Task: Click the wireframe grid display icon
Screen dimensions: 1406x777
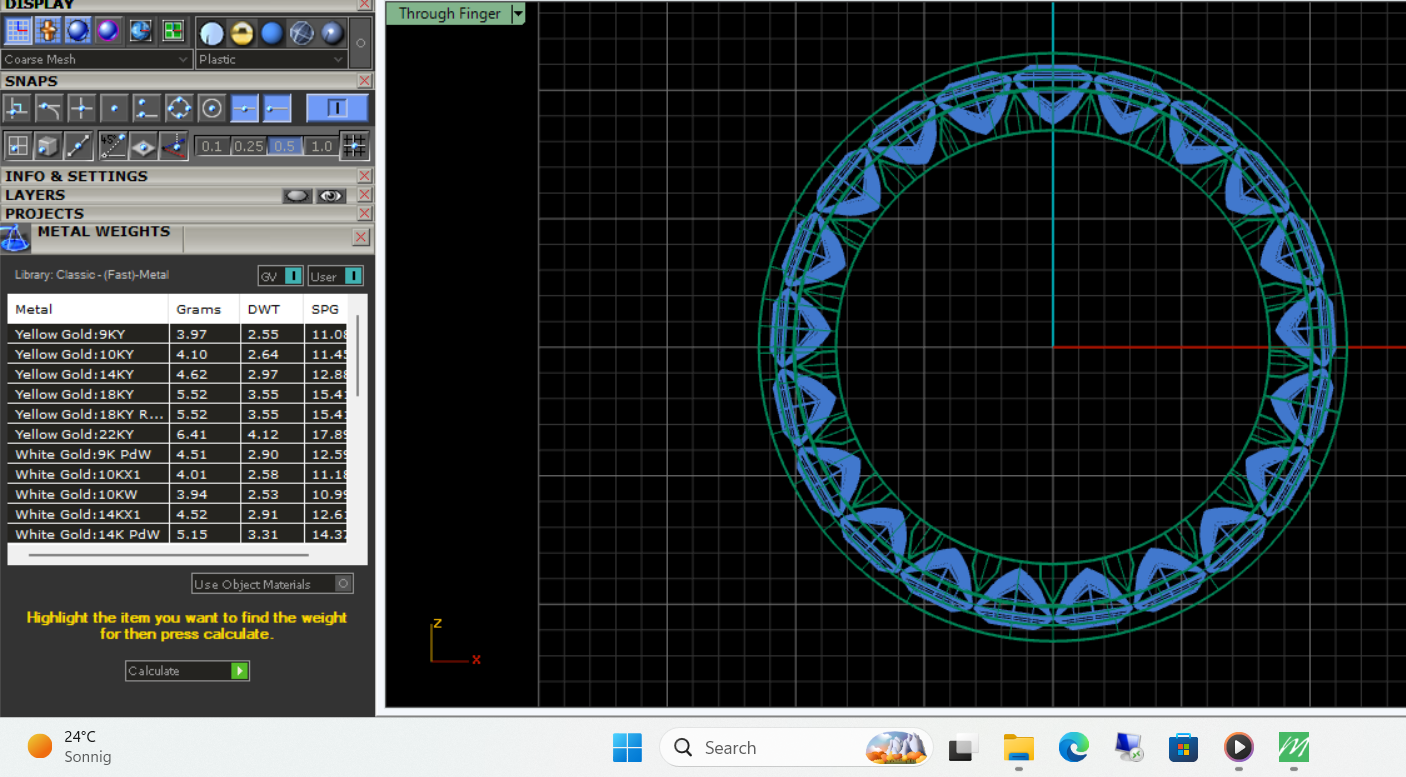Action: pyautogui.click(x=18, y=31)
